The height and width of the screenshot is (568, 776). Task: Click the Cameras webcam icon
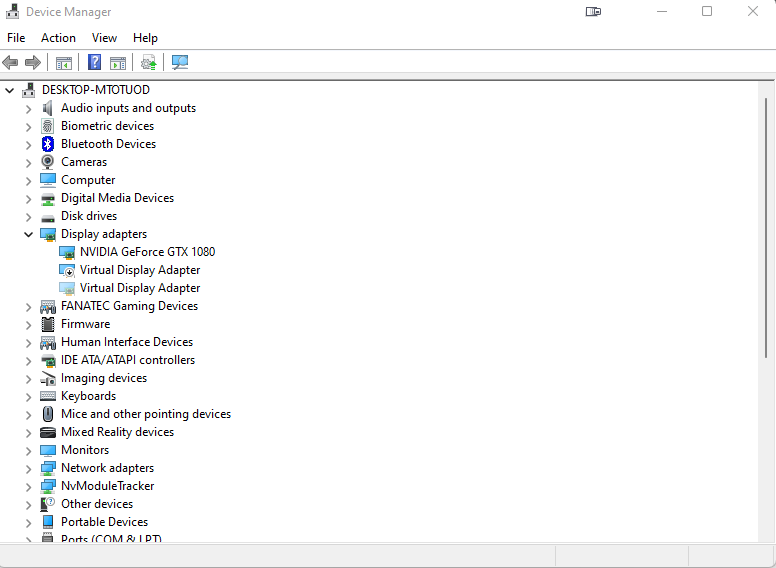(x=48, y=162)
